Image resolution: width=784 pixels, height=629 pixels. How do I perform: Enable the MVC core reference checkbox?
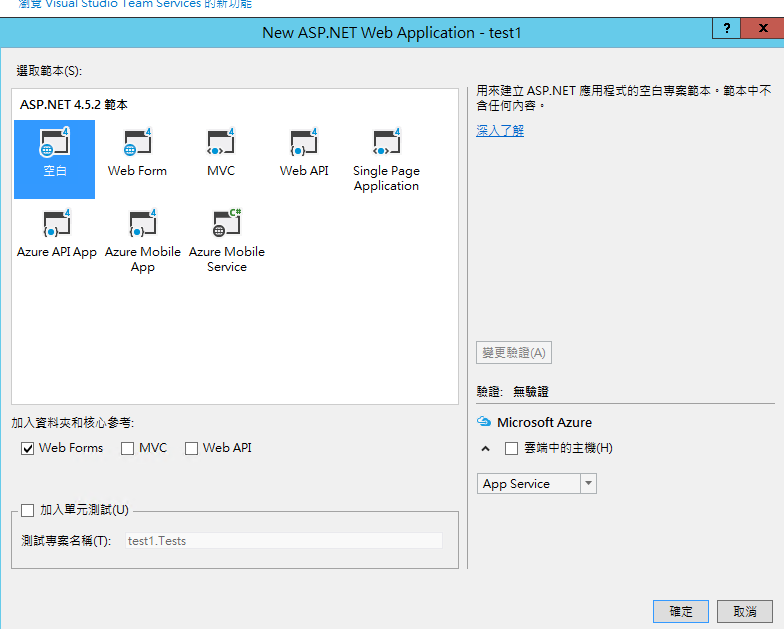[x=128, y=448]
